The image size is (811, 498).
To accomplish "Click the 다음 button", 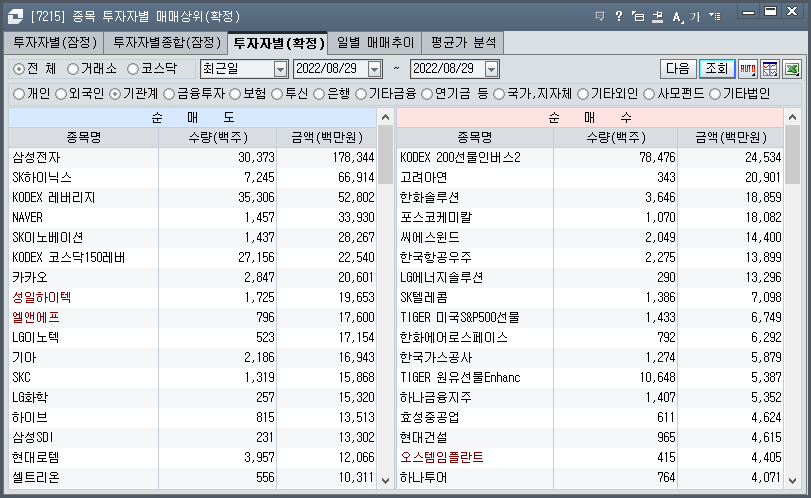I will coord(678,69).
